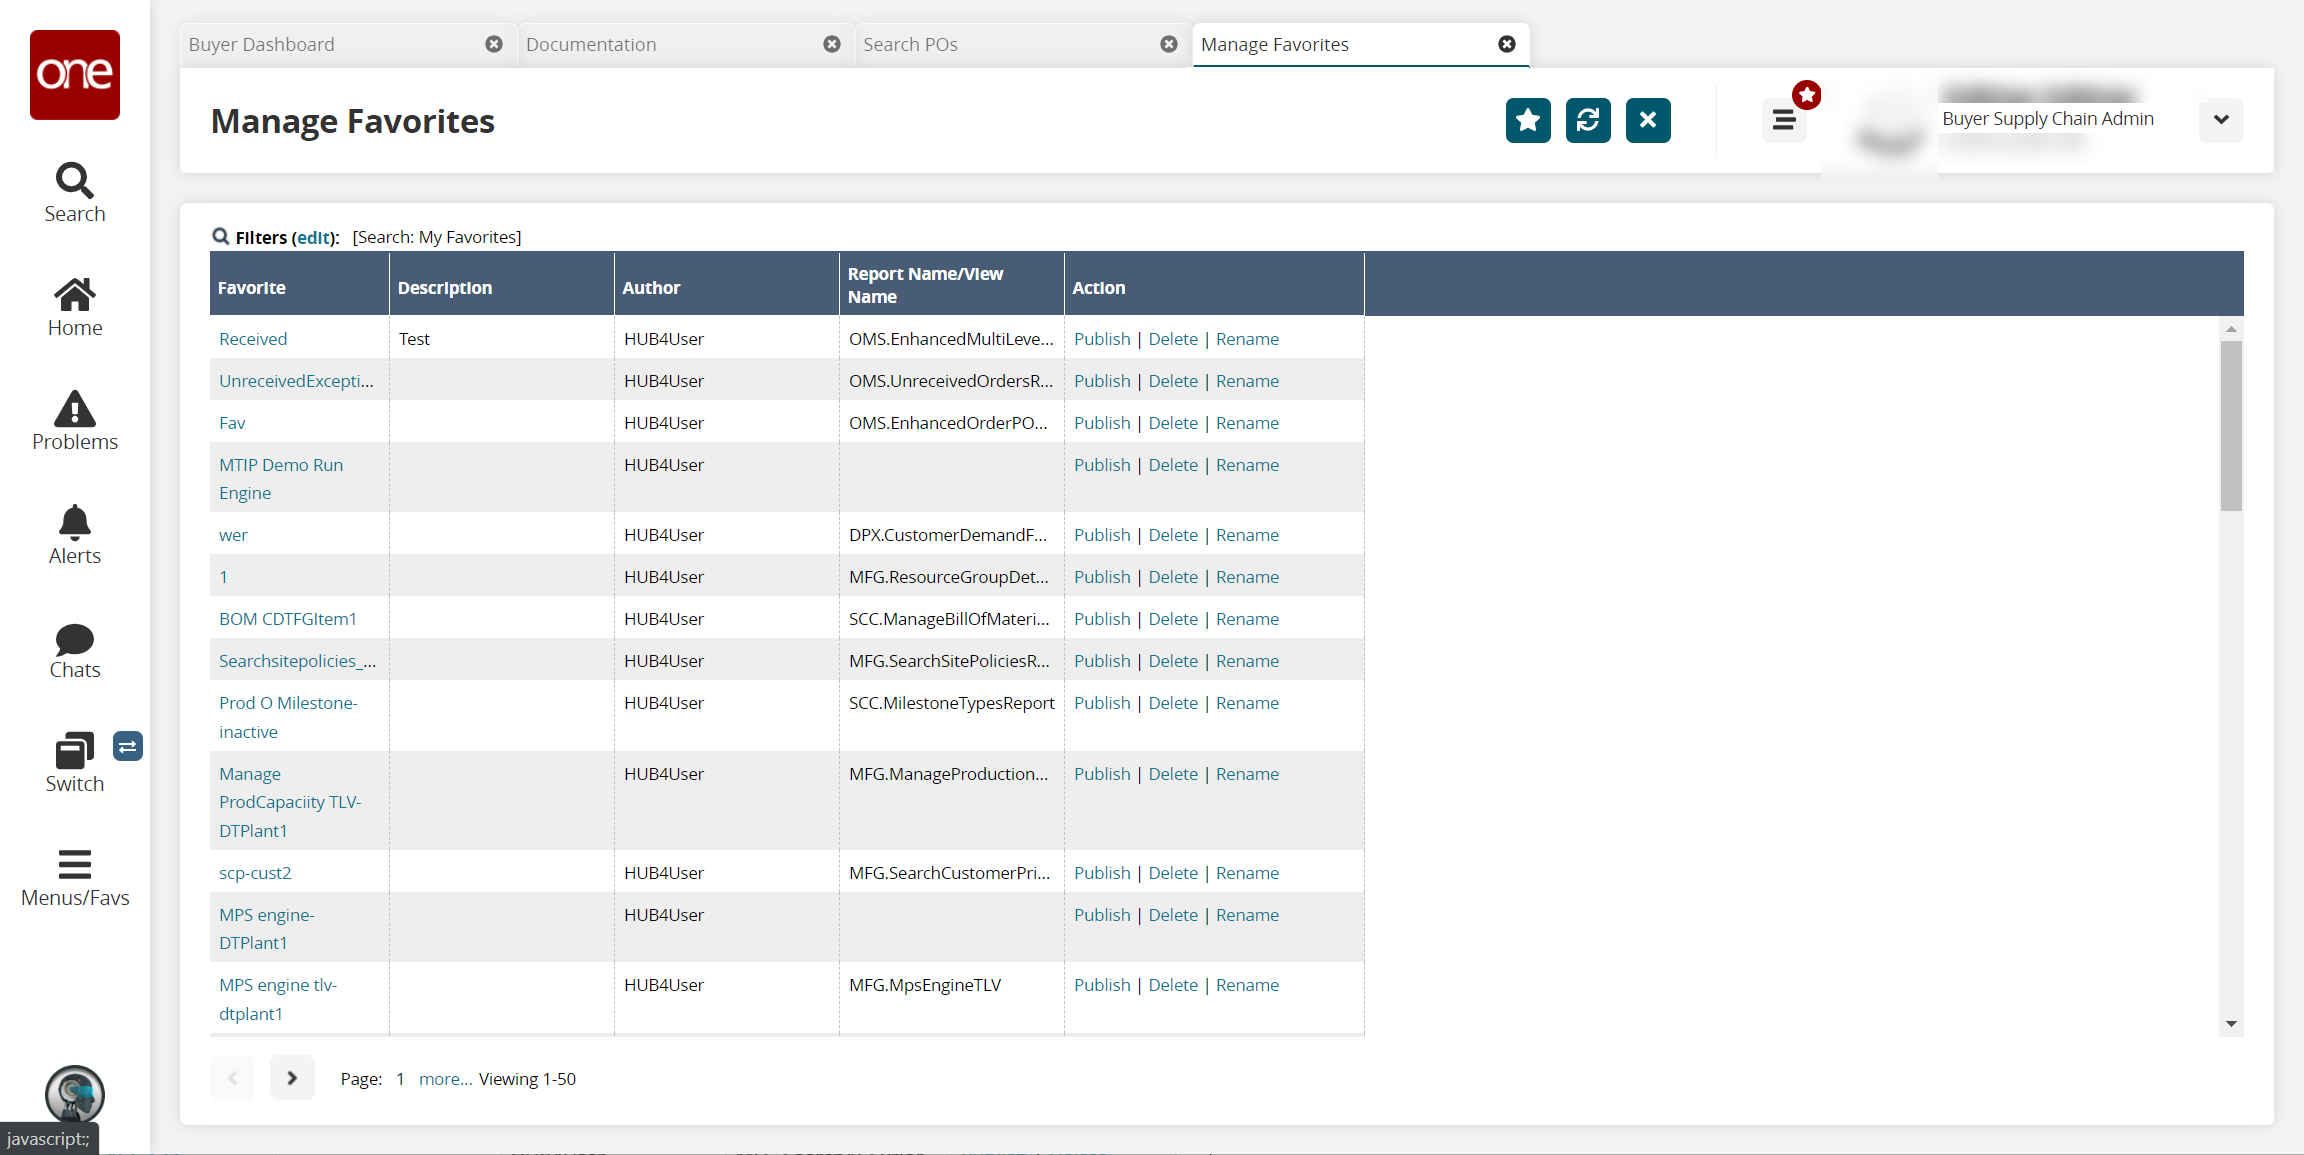Open the Problems warning icon
The width and height of the screenshot is (2304, 1155).
[75, 421]
